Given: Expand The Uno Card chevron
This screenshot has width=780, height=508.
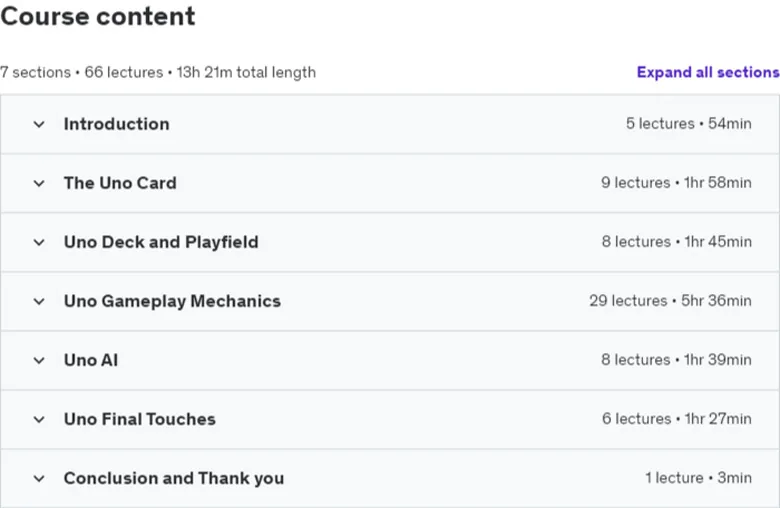Looking at the screenshot, I should click(39, 184).
